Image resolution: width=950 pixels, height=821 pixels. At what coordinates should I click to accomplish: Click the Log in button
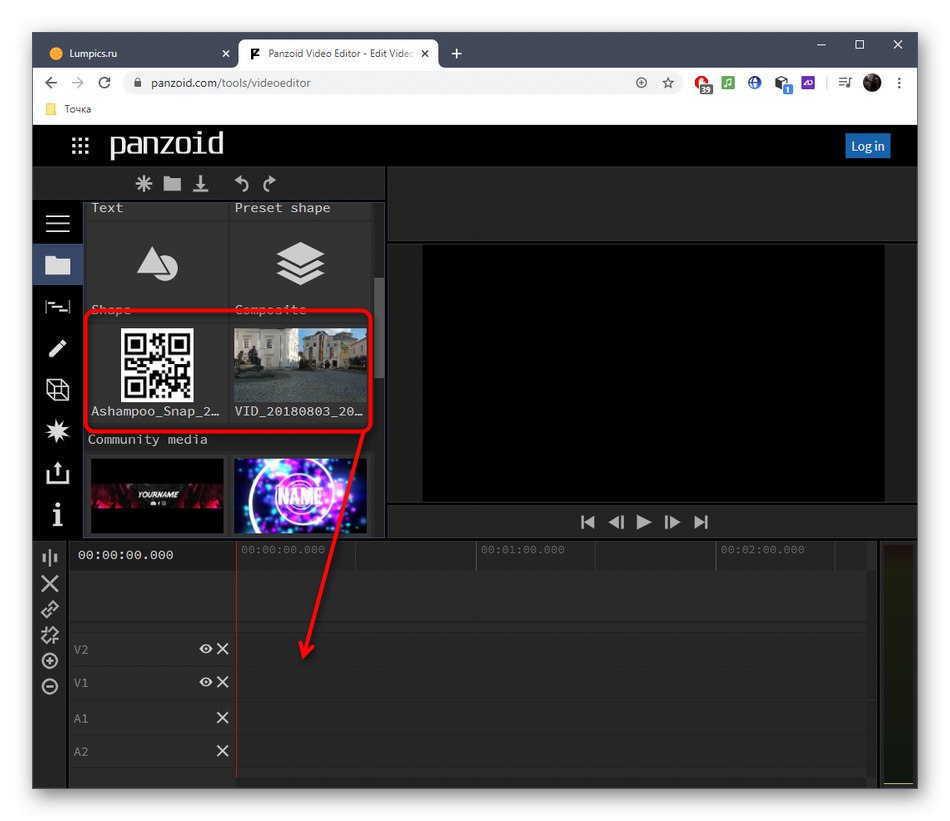coord(868,146)
